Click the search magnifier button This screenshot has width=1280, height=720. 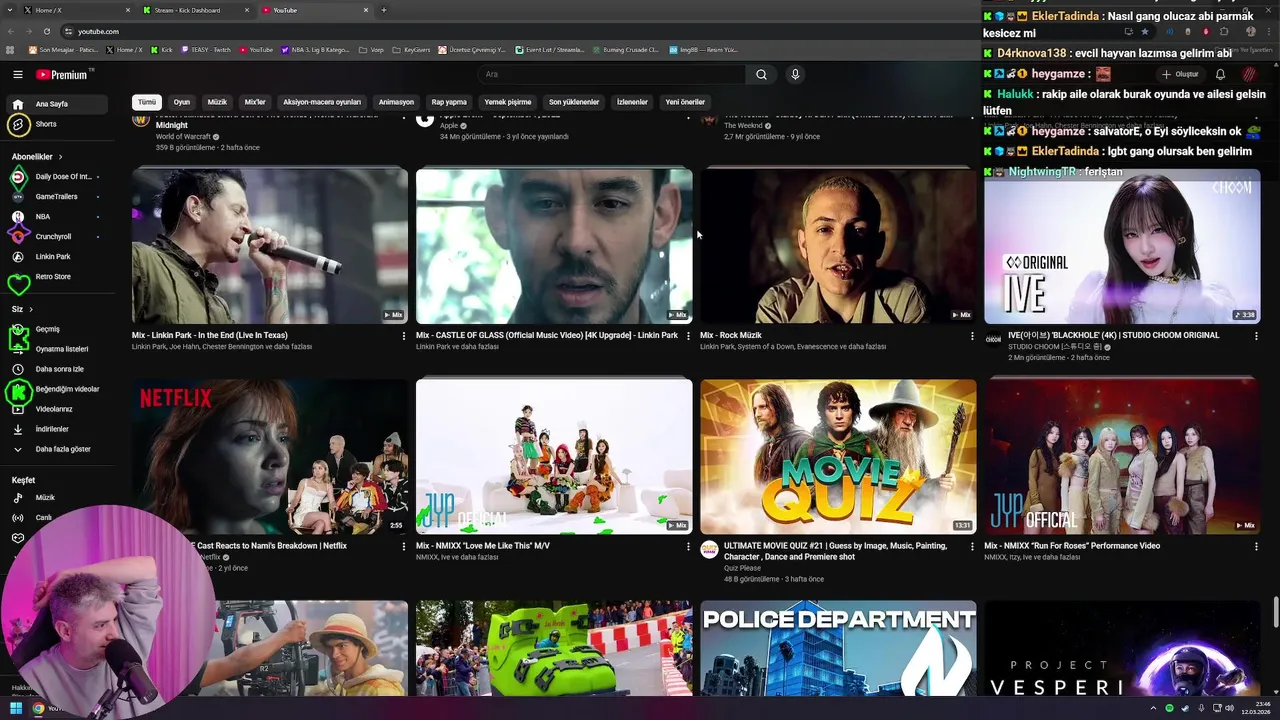click(761, 74)
